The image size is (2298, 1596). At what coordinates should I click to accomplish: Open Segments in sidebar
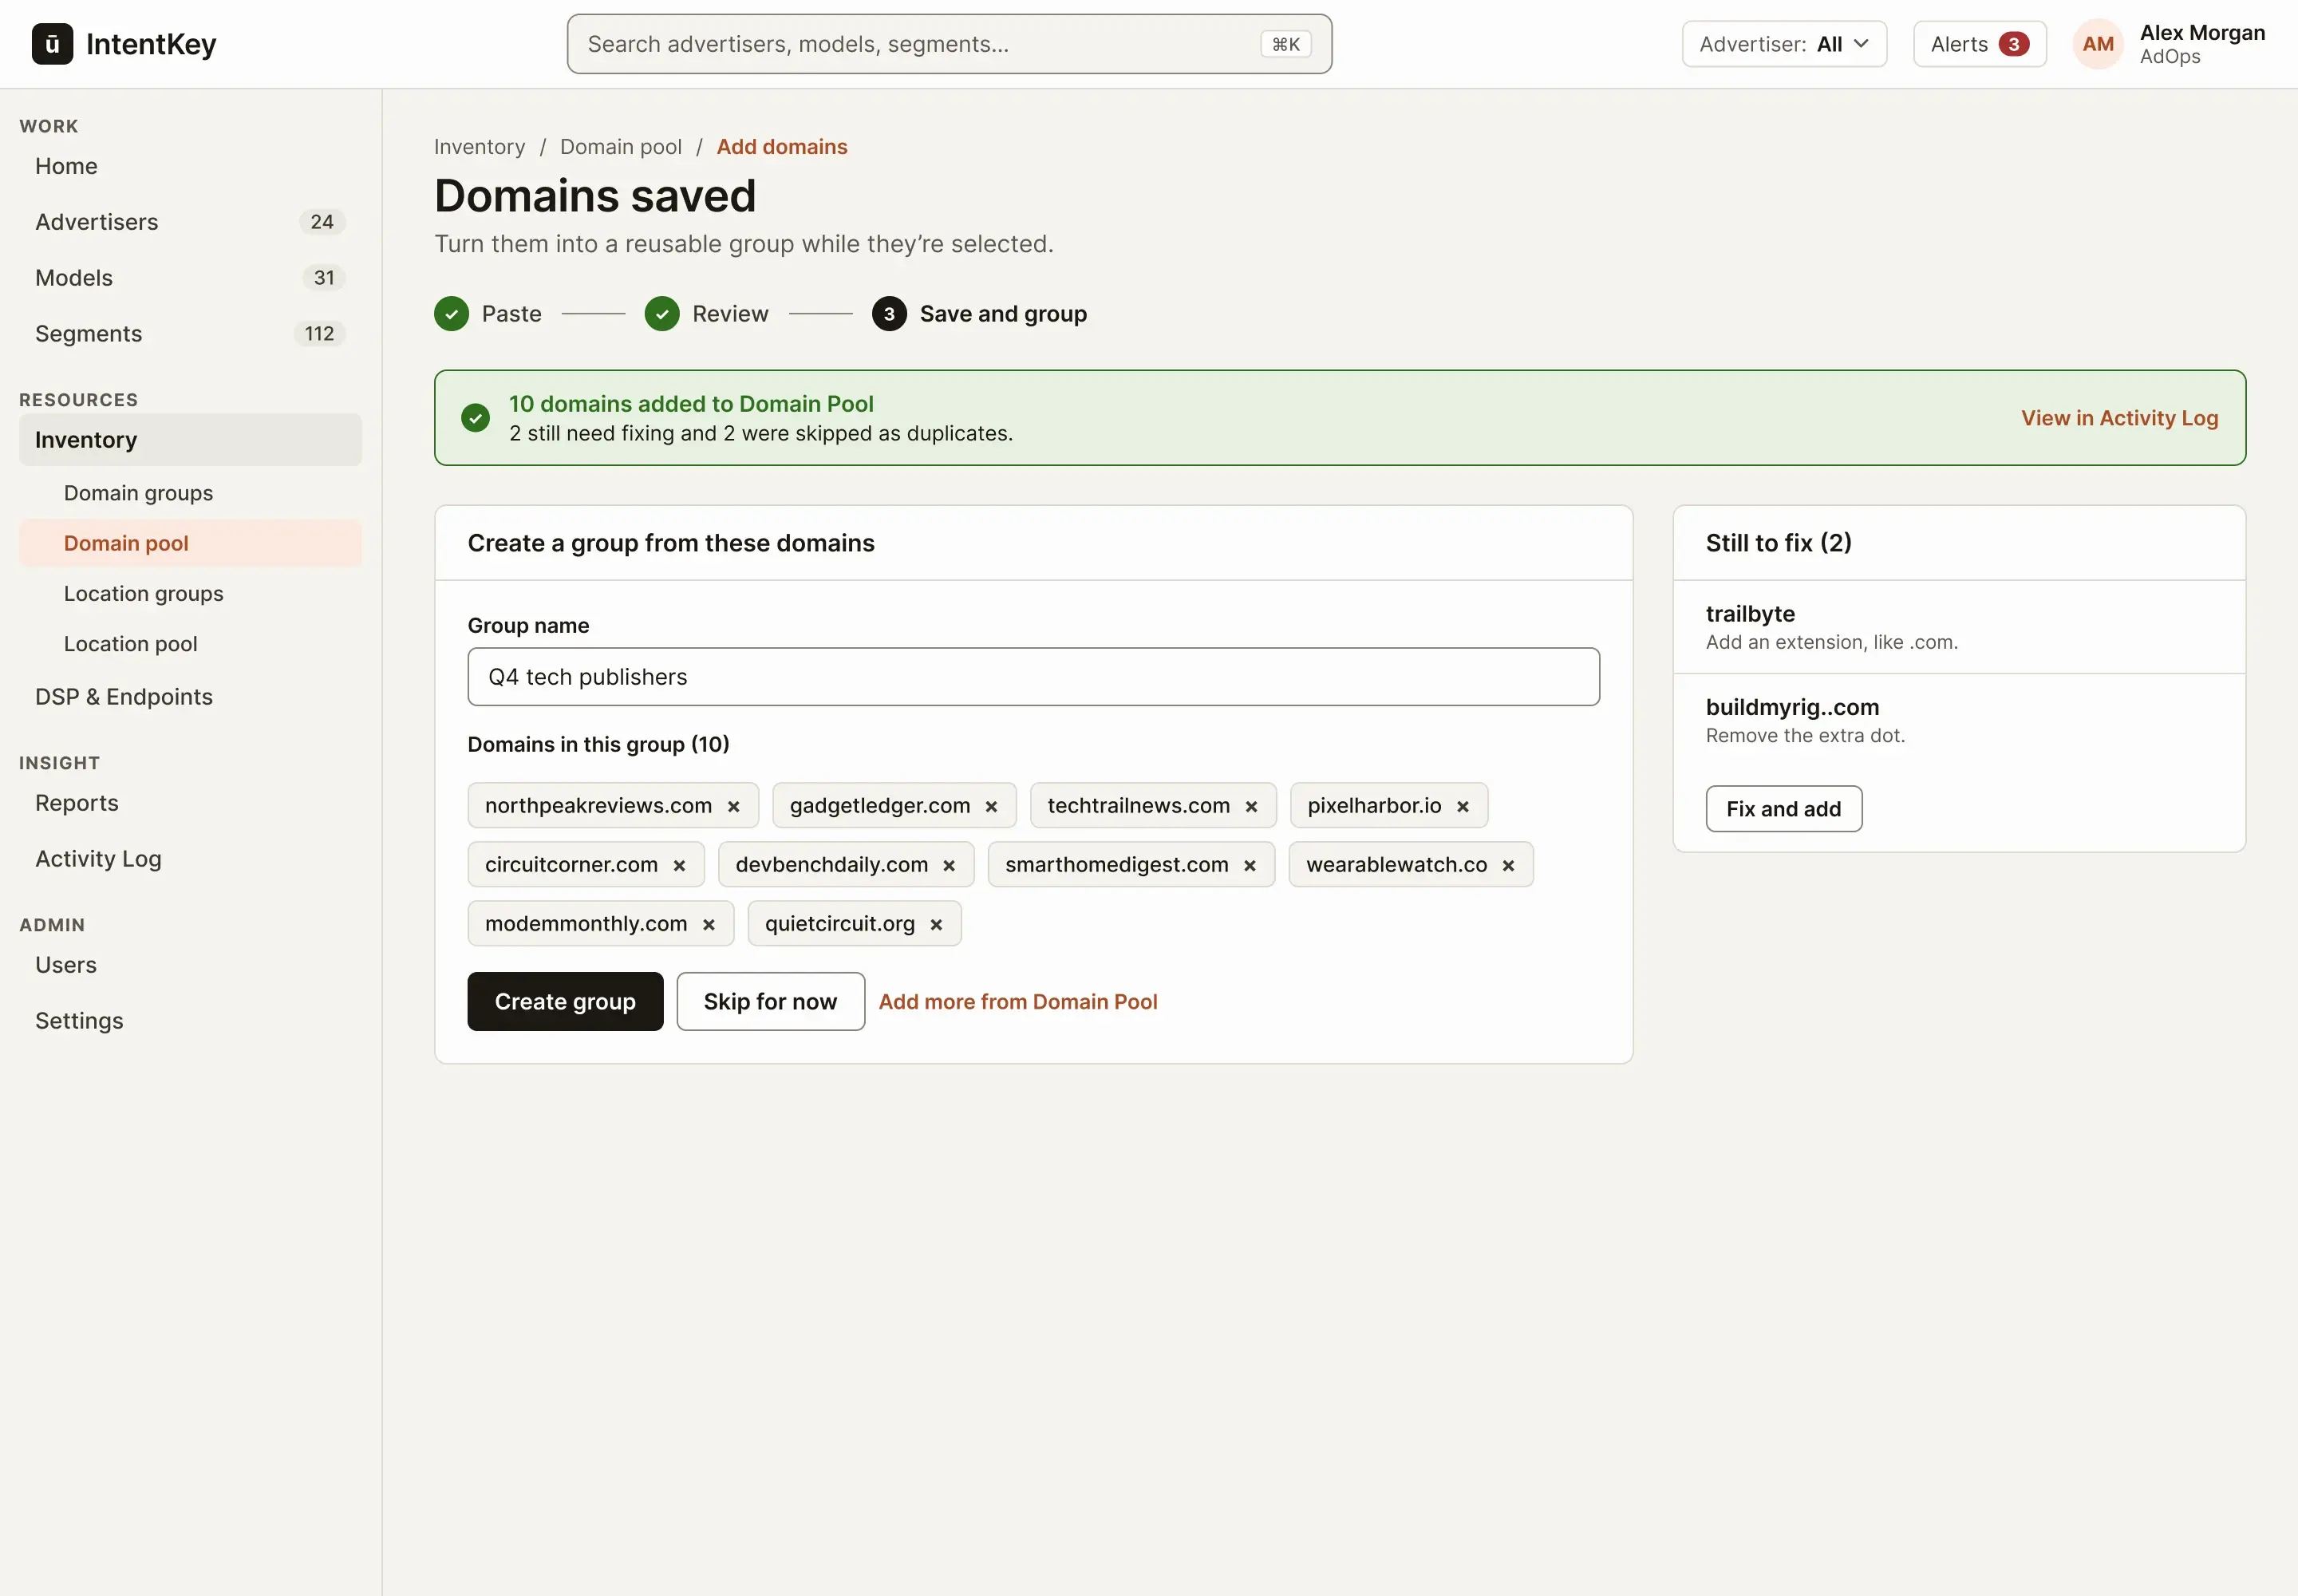point(191,334)
